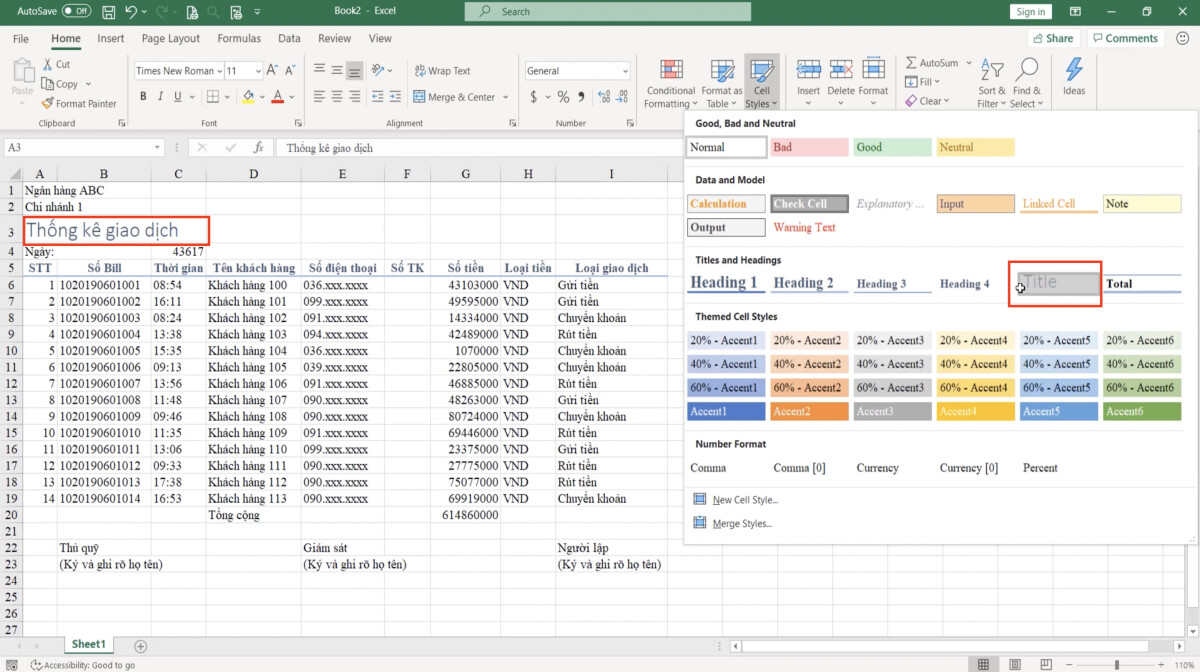Image resolution: width=1200 pixels, height=672 pixels.
Task: Click the formula bar text field
Action: (x=480, y=148)
